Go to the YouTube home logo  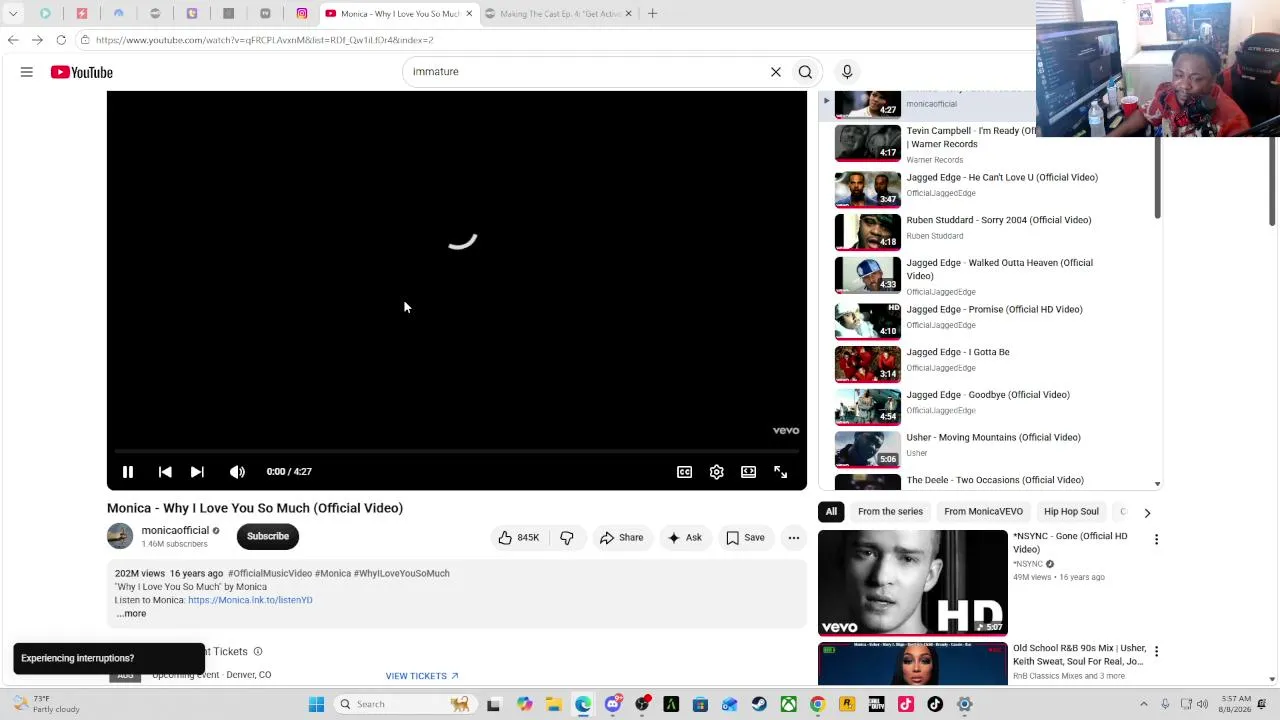coord(82,72)
